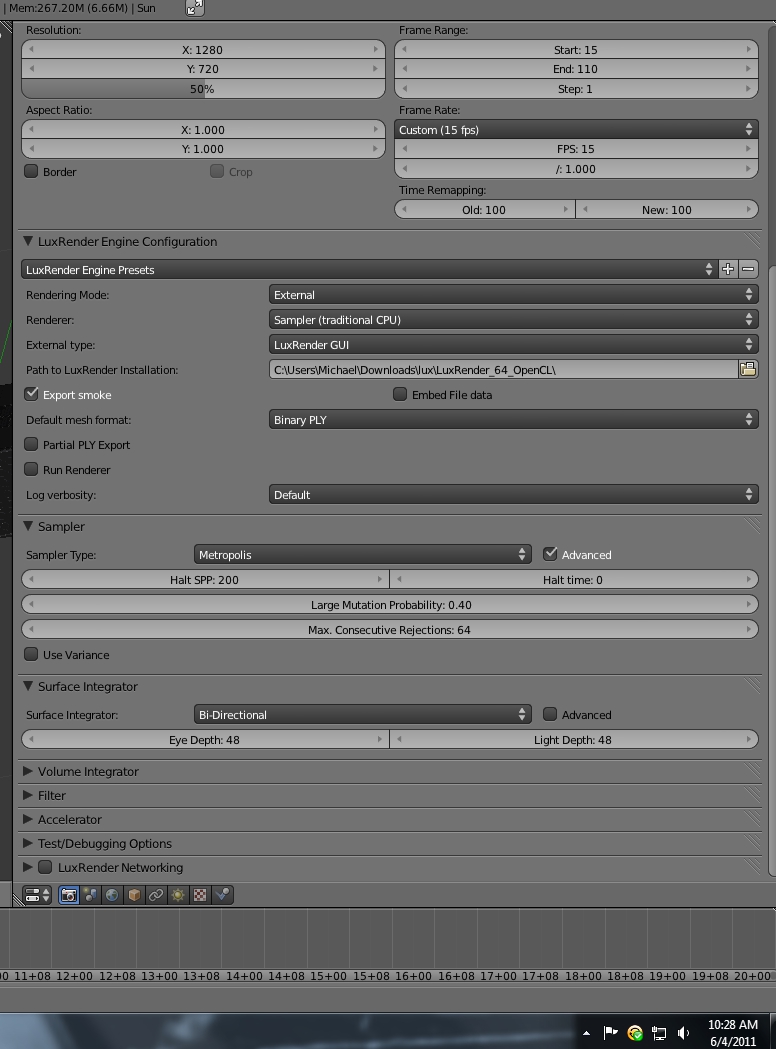The width and height of the screenshot is (776, 1049).
Task: Open the Texture properties checker icon
Action: (200, 894)
